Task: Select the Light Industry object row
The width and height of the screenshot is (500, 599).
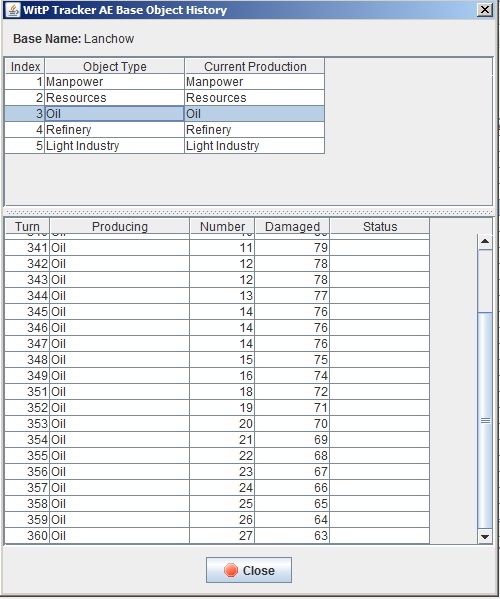Action: pos(165,146)
